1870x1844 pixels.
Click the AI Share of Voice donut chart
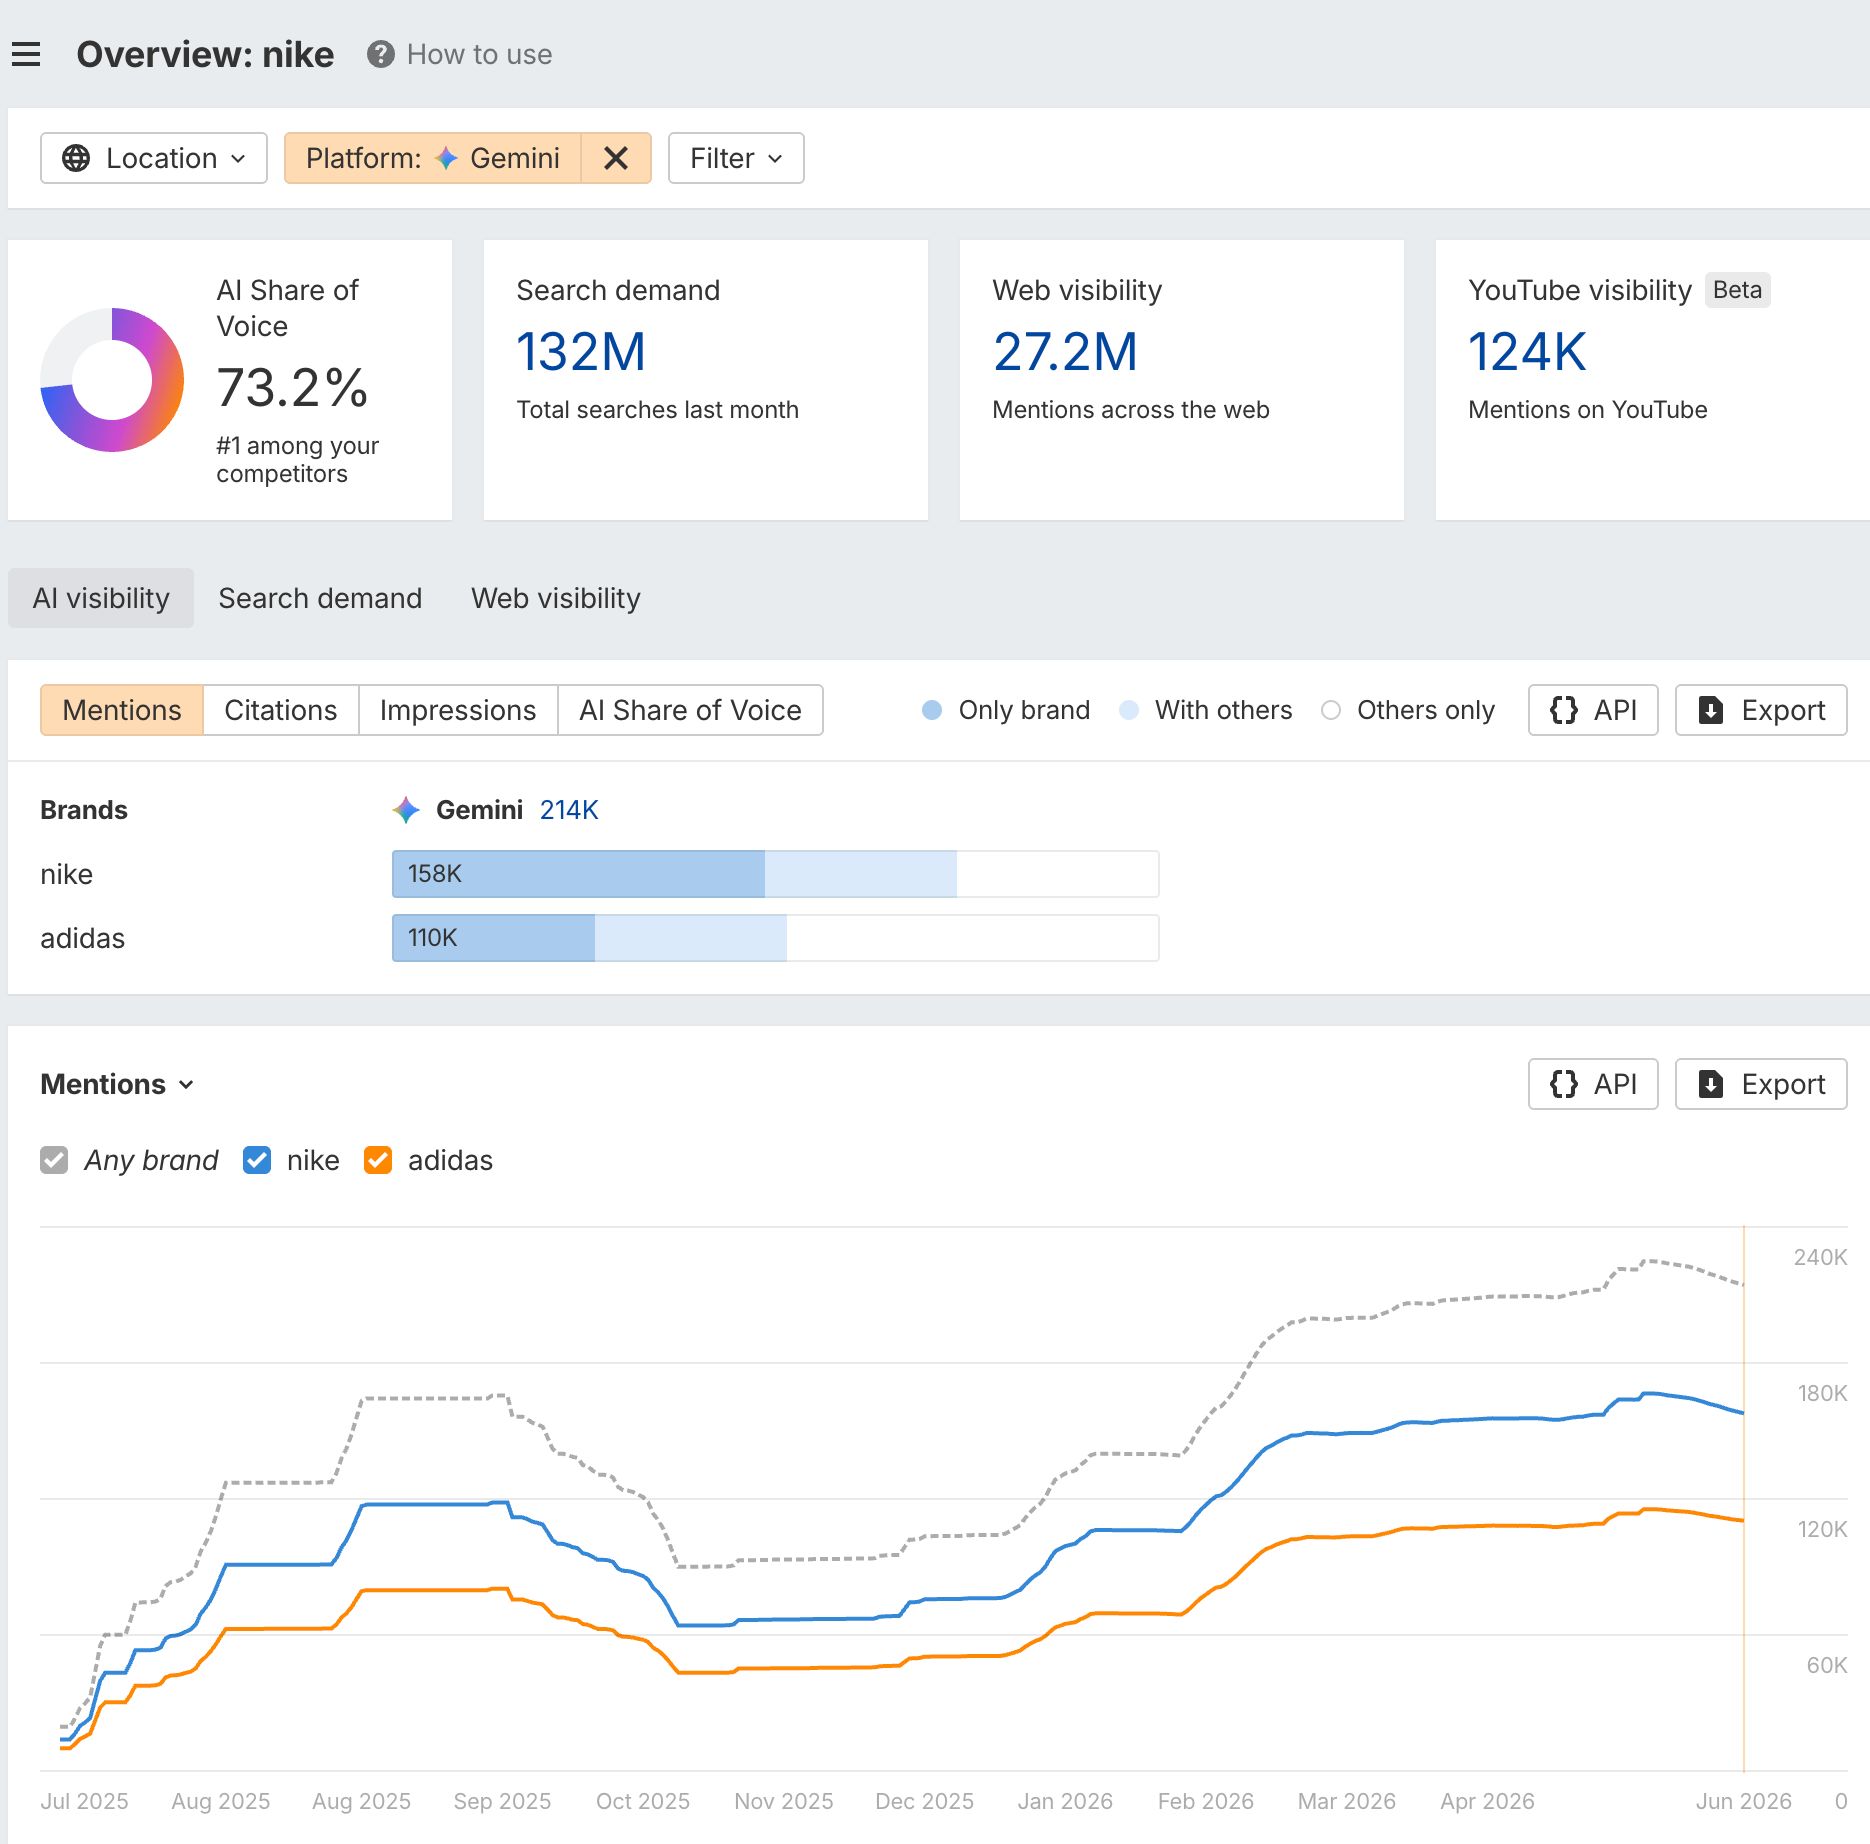pos(112,380)
